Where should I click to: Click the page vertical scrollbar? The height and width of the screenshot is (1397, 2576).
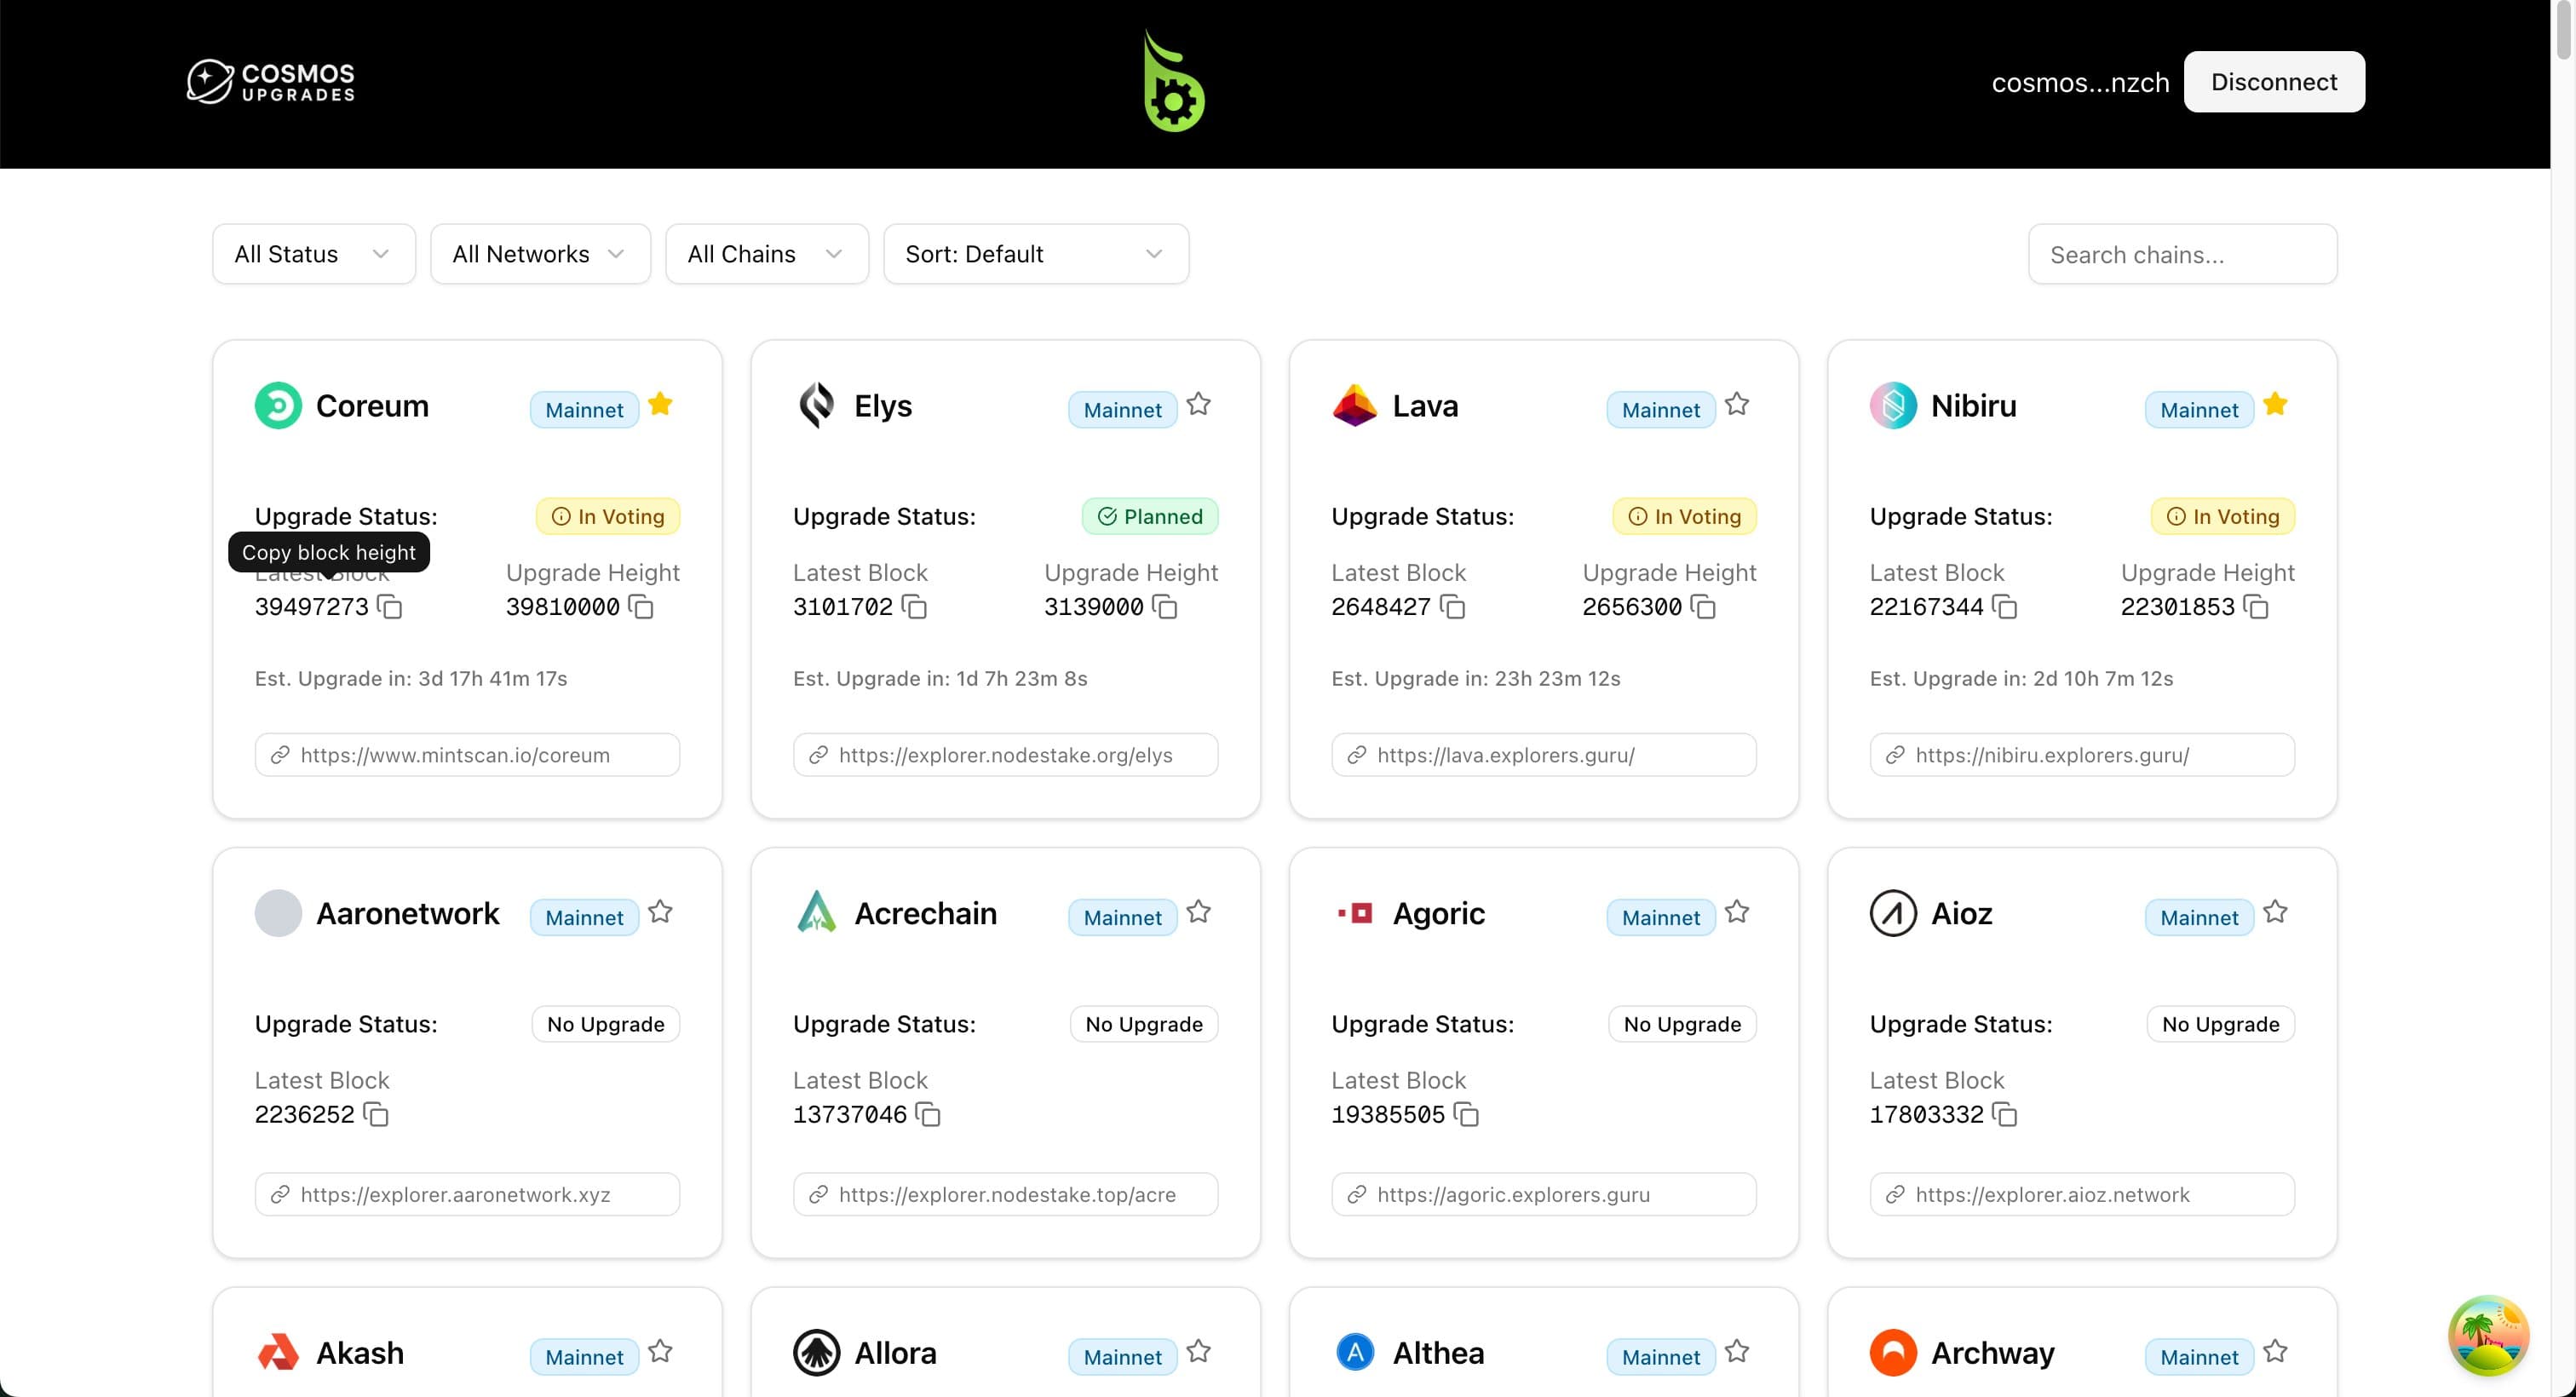(2563, 30)
